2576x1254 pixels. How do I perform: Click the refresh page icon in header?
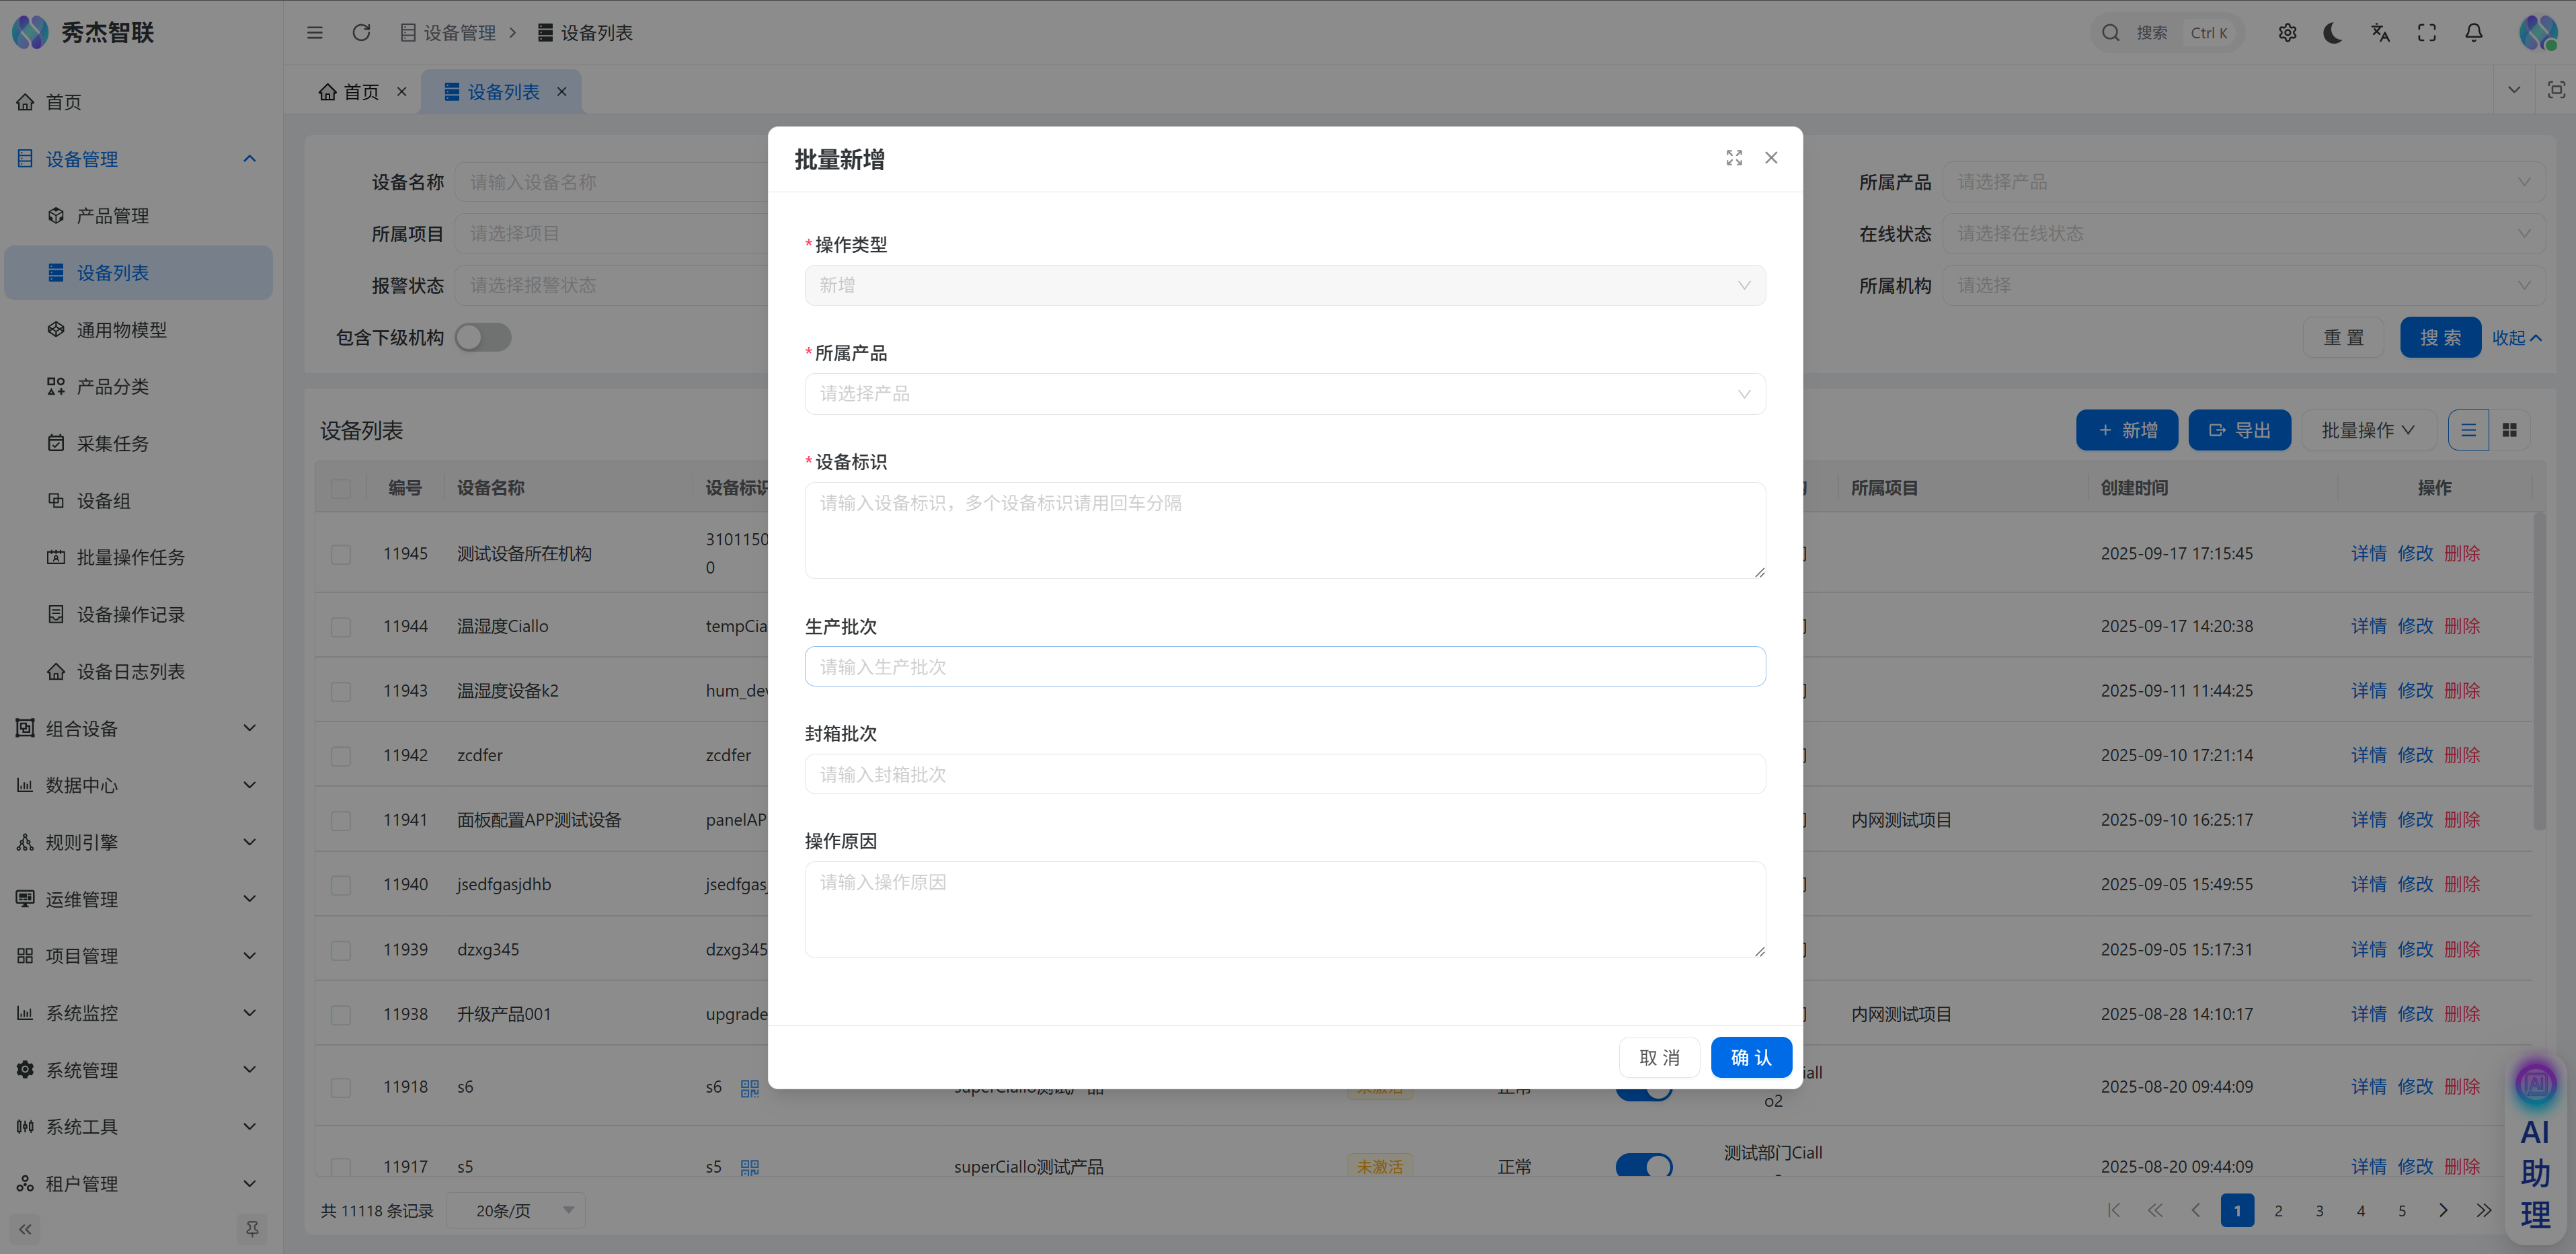[361, 33]
